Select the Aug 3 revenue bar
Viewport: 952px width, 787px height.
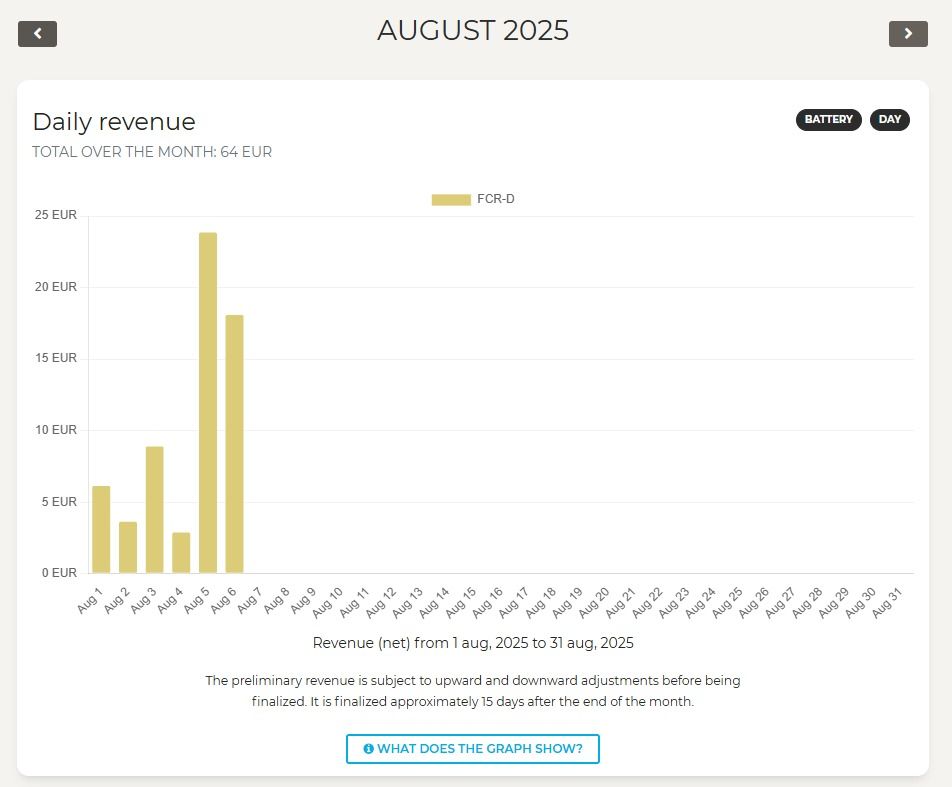click(x=154, y=509)
